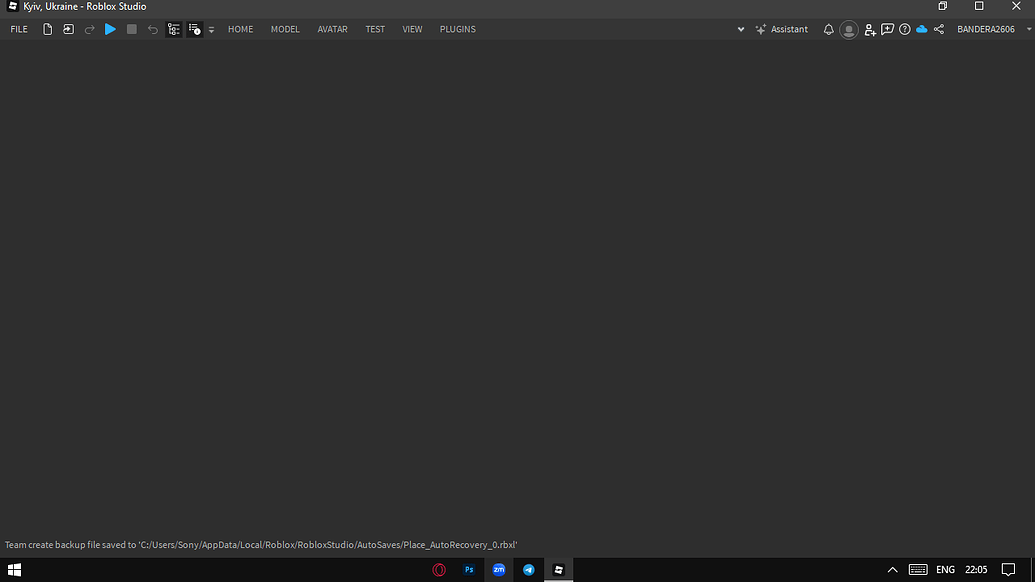The width and height of the screenshot is (1035, 582).
Task: Click the cloud save status icon
Action: [x=921, y=29]
